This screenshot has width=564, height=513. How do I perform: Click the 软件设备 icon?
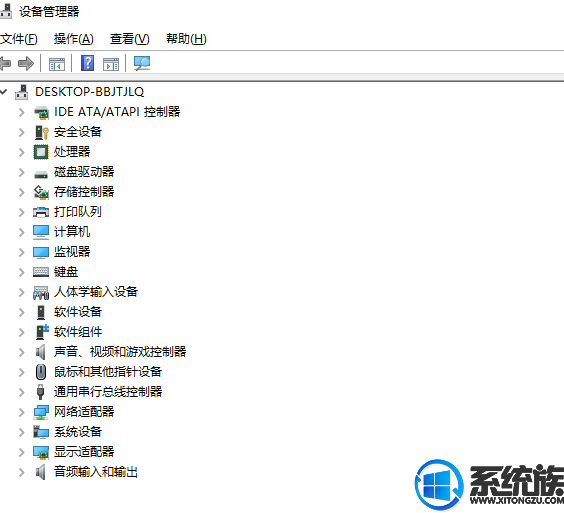(41, 312)
